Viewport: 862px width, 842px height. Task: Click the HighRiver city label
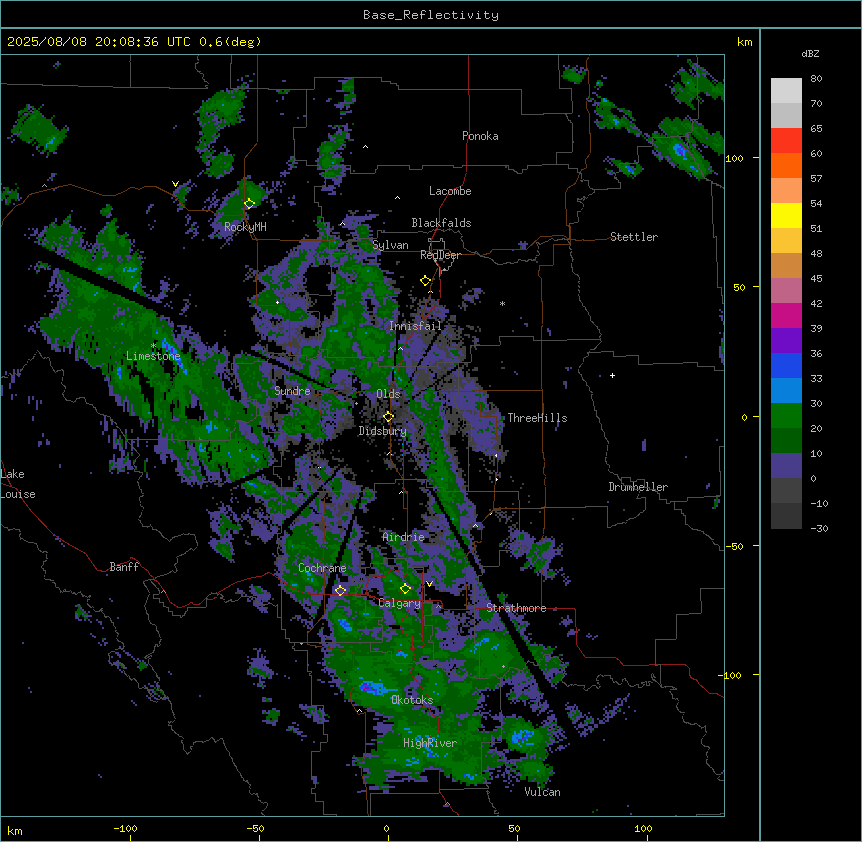(430, 743)
